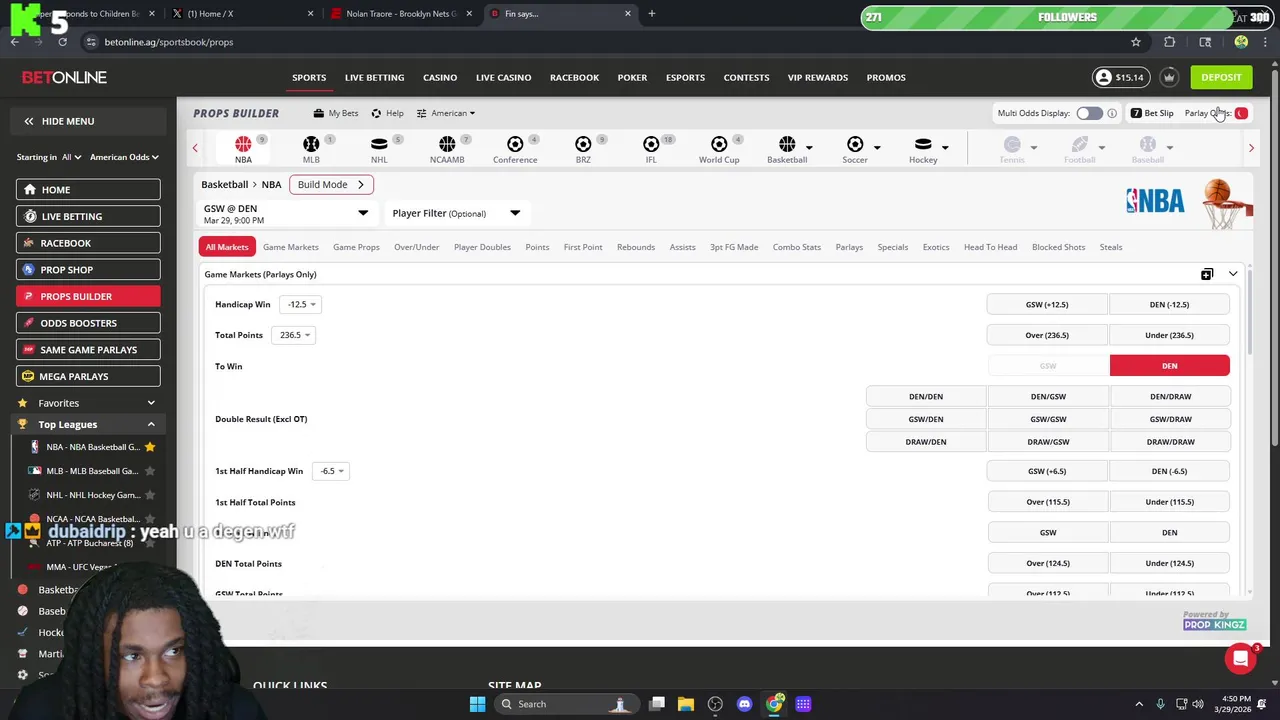The width and height of the screenshot is (1280, 720).
Task: Select the Conference soccer icon
Action: point(515,145)
